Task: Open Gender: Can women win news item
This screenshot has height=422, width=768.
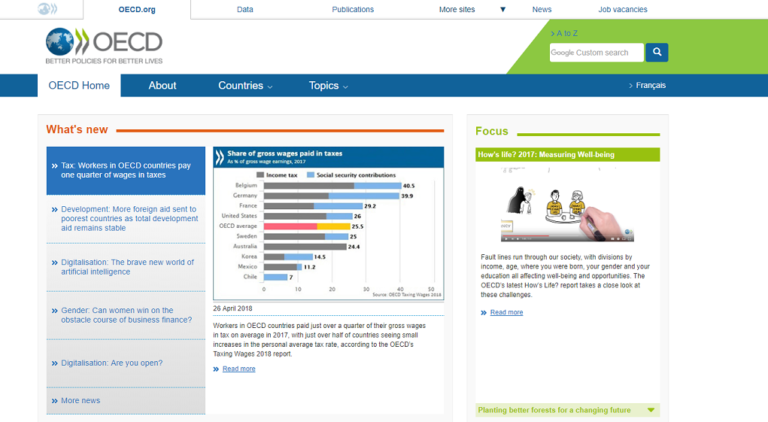Action: (x=126, y=315)
